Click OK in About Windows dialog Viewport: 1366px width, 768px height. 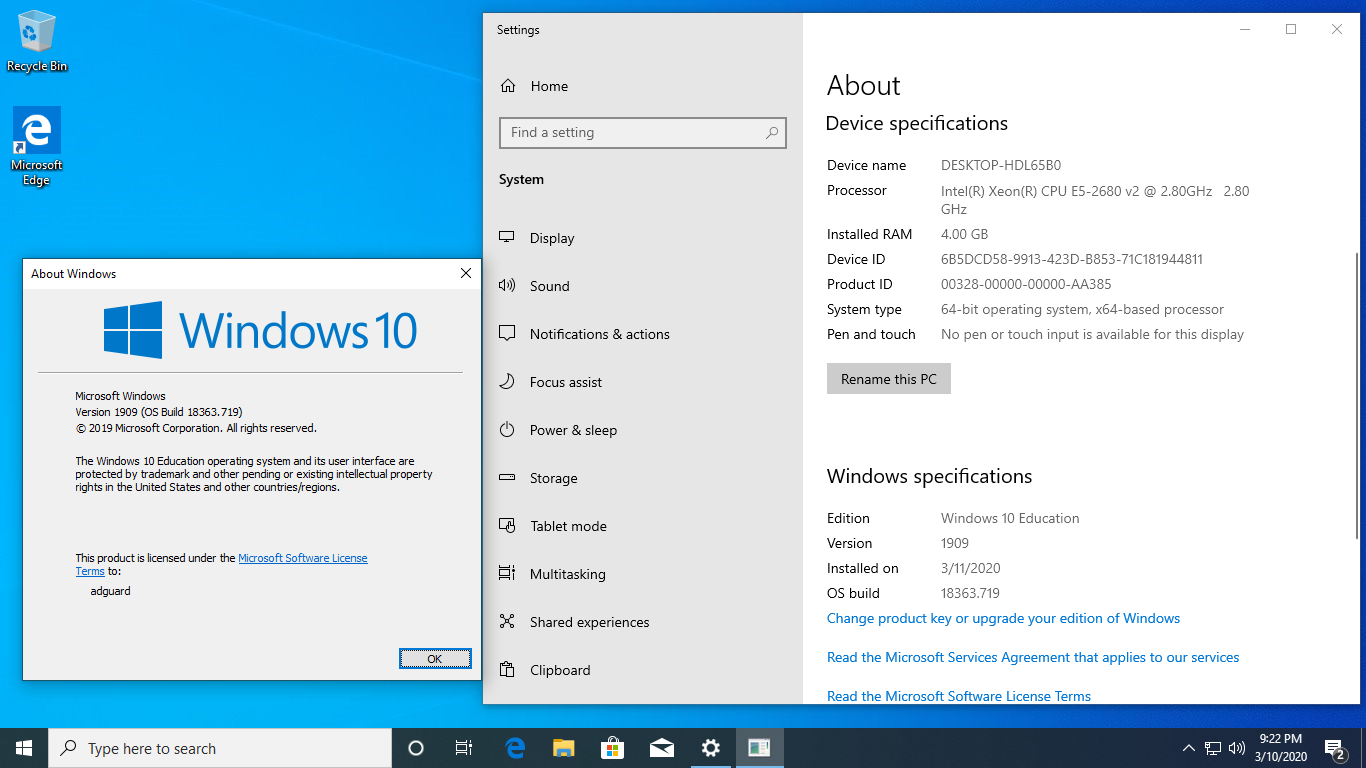[434, 659]
